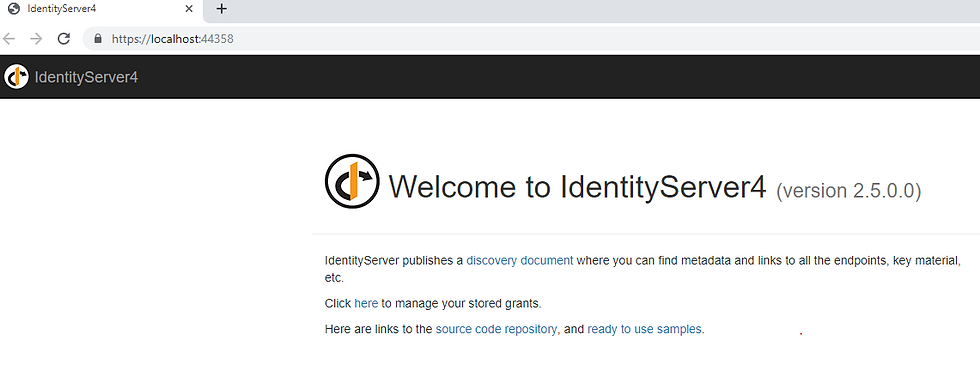Open the discovery document link
Viewport: 980px width, 365px height.
pyautogui.click(x=519, y=261)
